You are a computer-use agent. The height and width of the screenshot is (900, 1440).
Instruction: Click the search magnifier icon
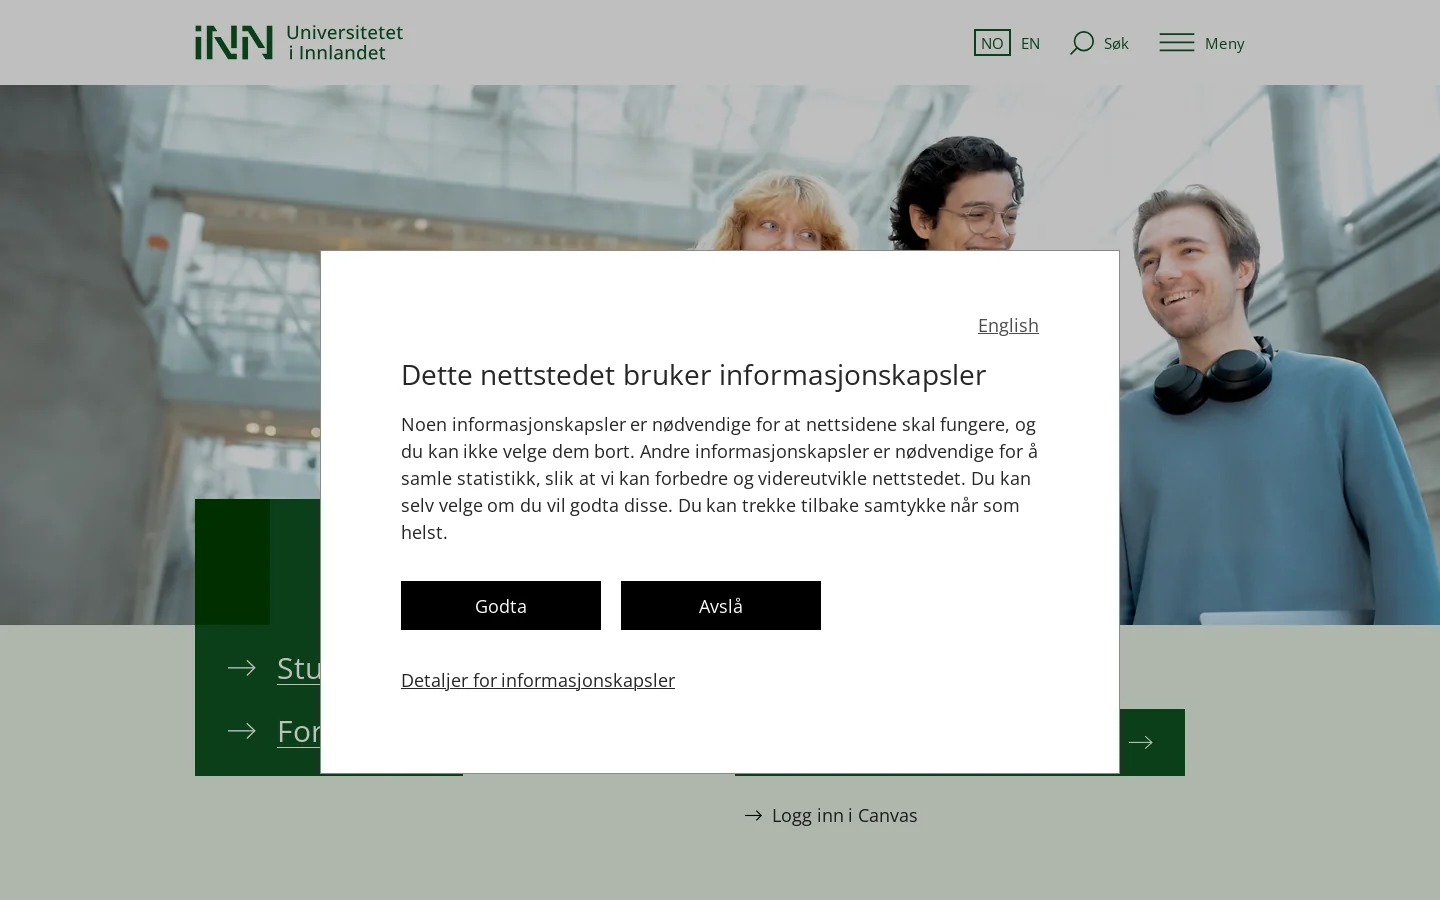point(1081,43)
